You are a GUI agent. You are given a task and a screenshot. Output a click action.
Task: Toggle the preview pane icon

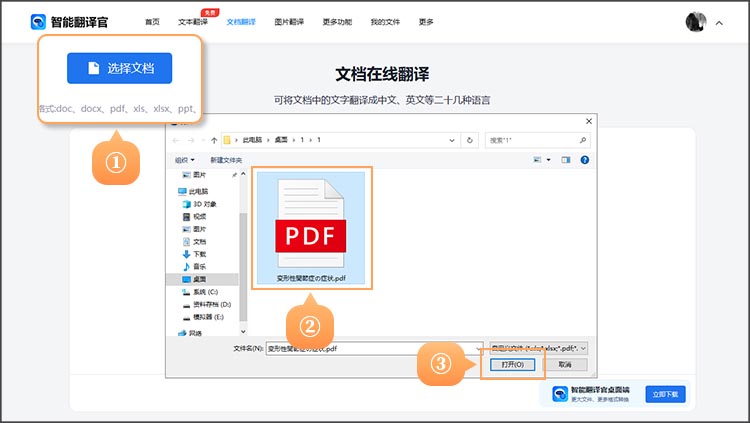click(x=566, y=159)
